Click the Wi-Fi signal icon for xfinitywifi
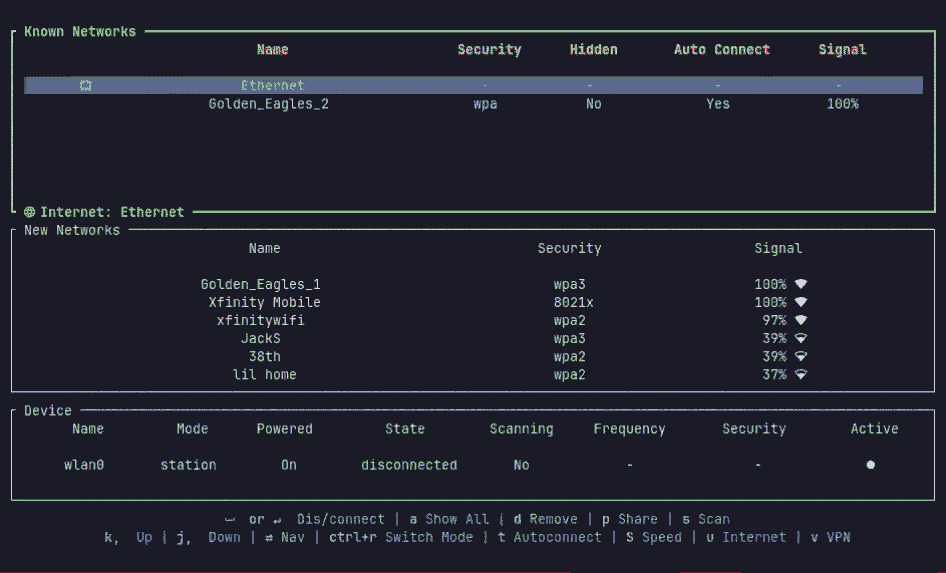The height and width of the screenshot is (573, 946). 801,320
